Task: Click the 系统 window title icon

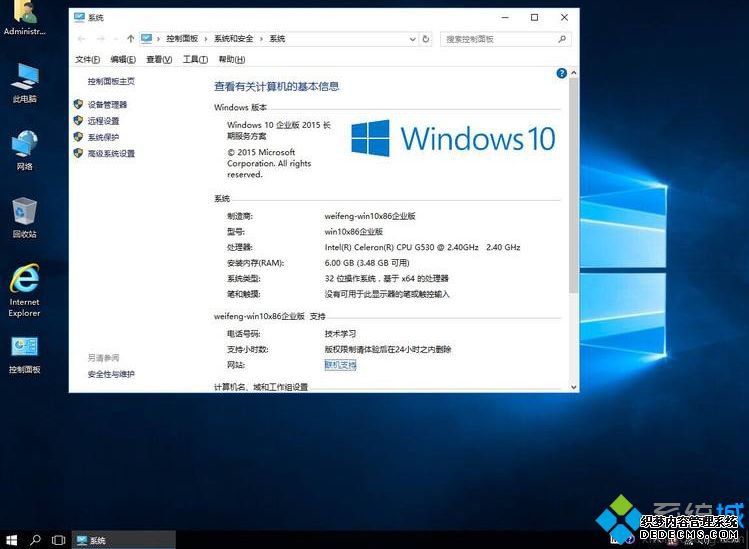Action: [79, 17]
